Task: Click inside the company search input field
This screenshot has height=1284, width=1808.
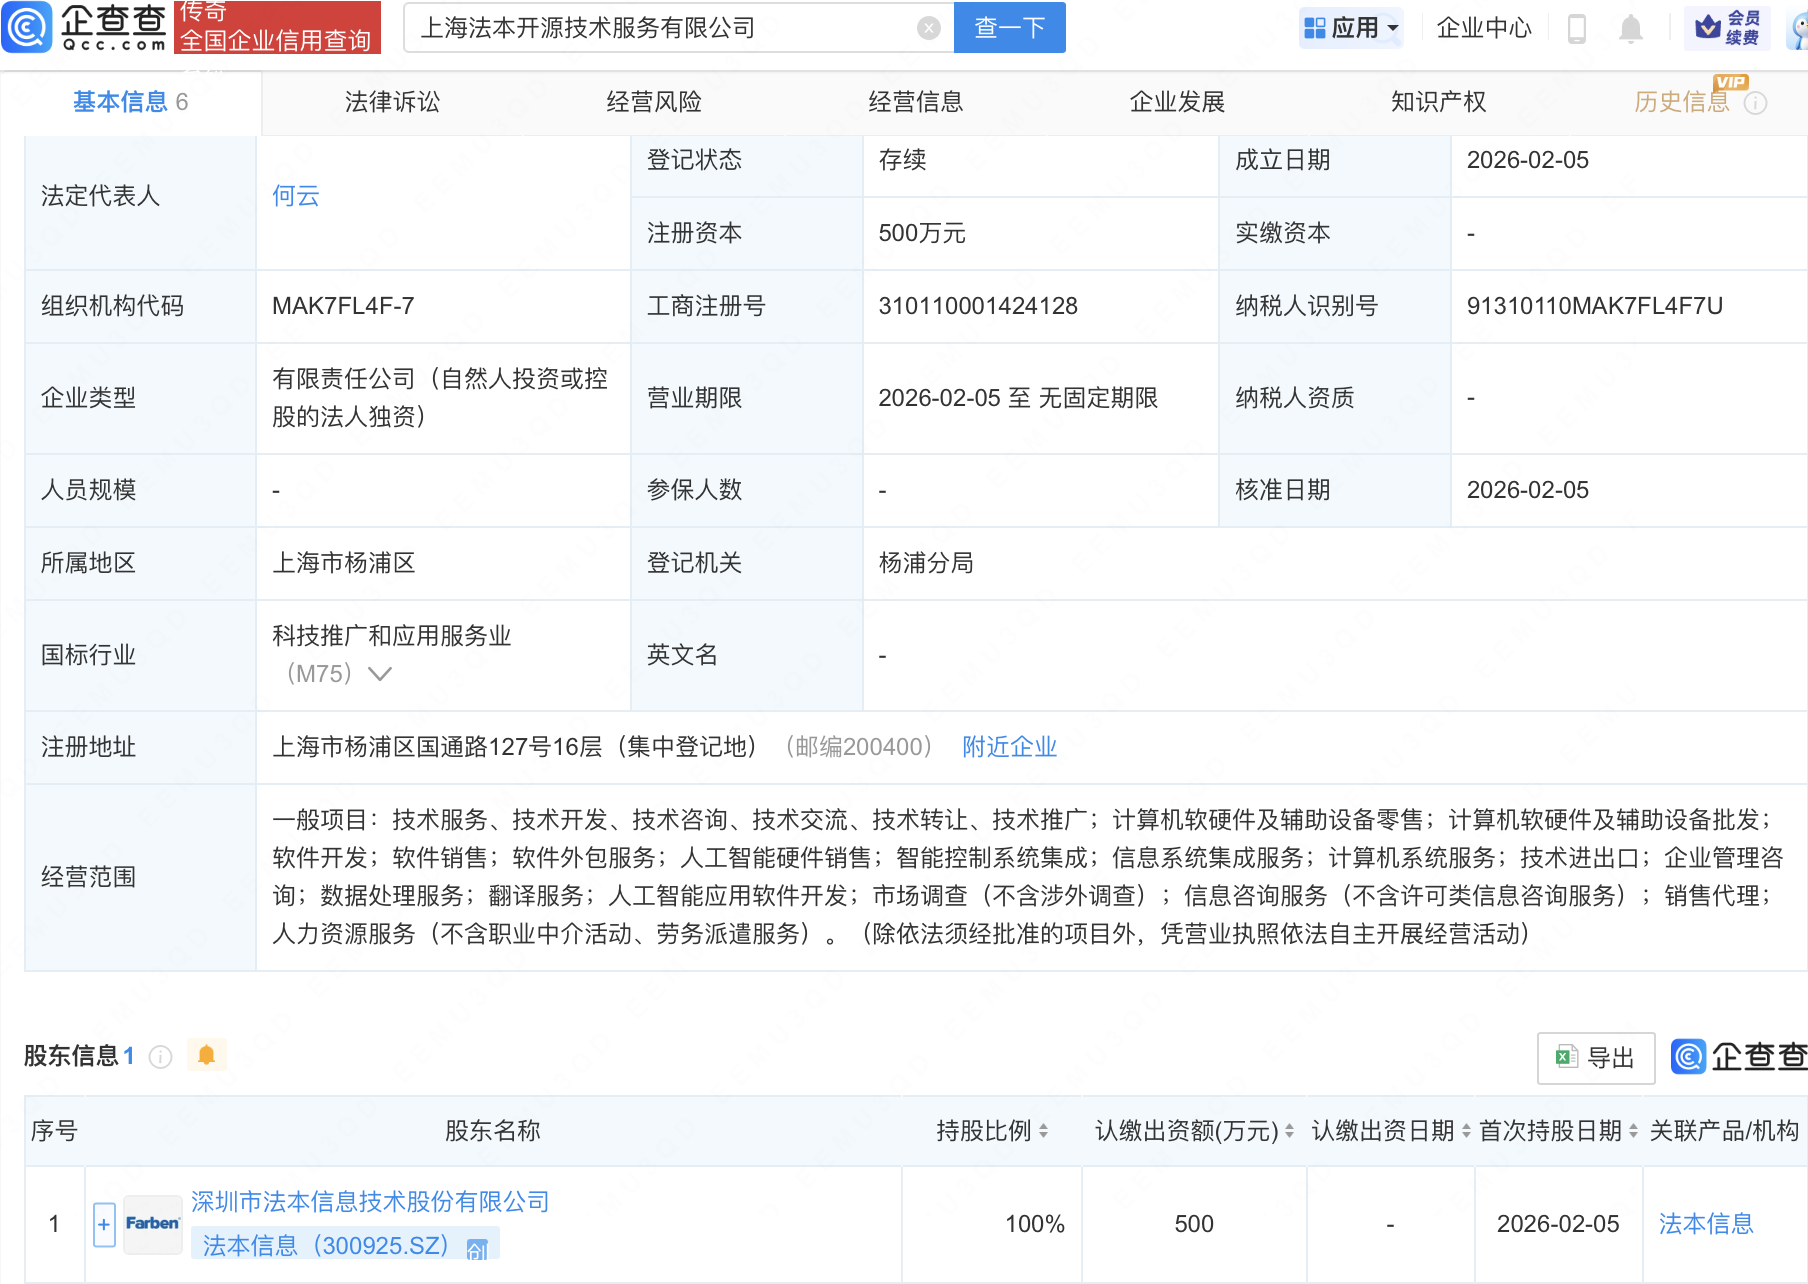Action: coord(650,28)
